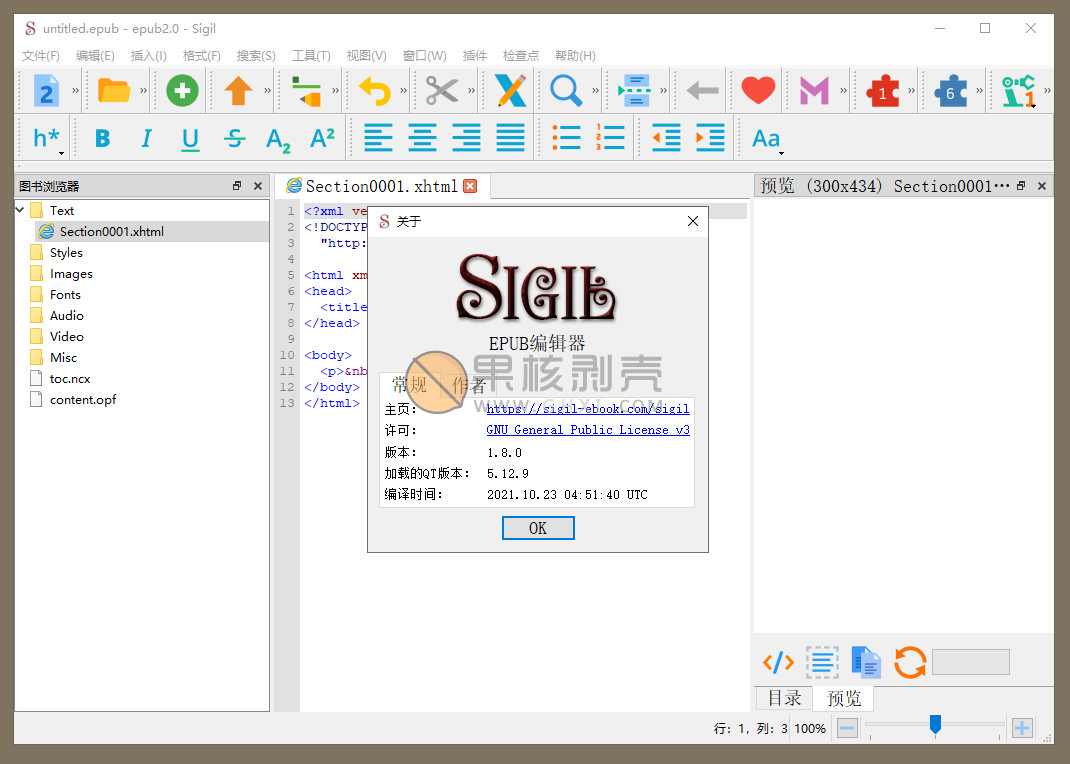1070x764 pixels.
Task: Insert numbered list
Action: click(610, 138)
